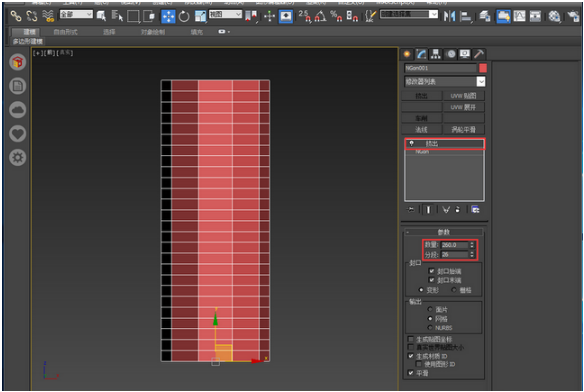584x392 pixels.
Task: Enable 生成贴图坐标 checkbox
Action: pyautogui.click(x=411, y=339)
